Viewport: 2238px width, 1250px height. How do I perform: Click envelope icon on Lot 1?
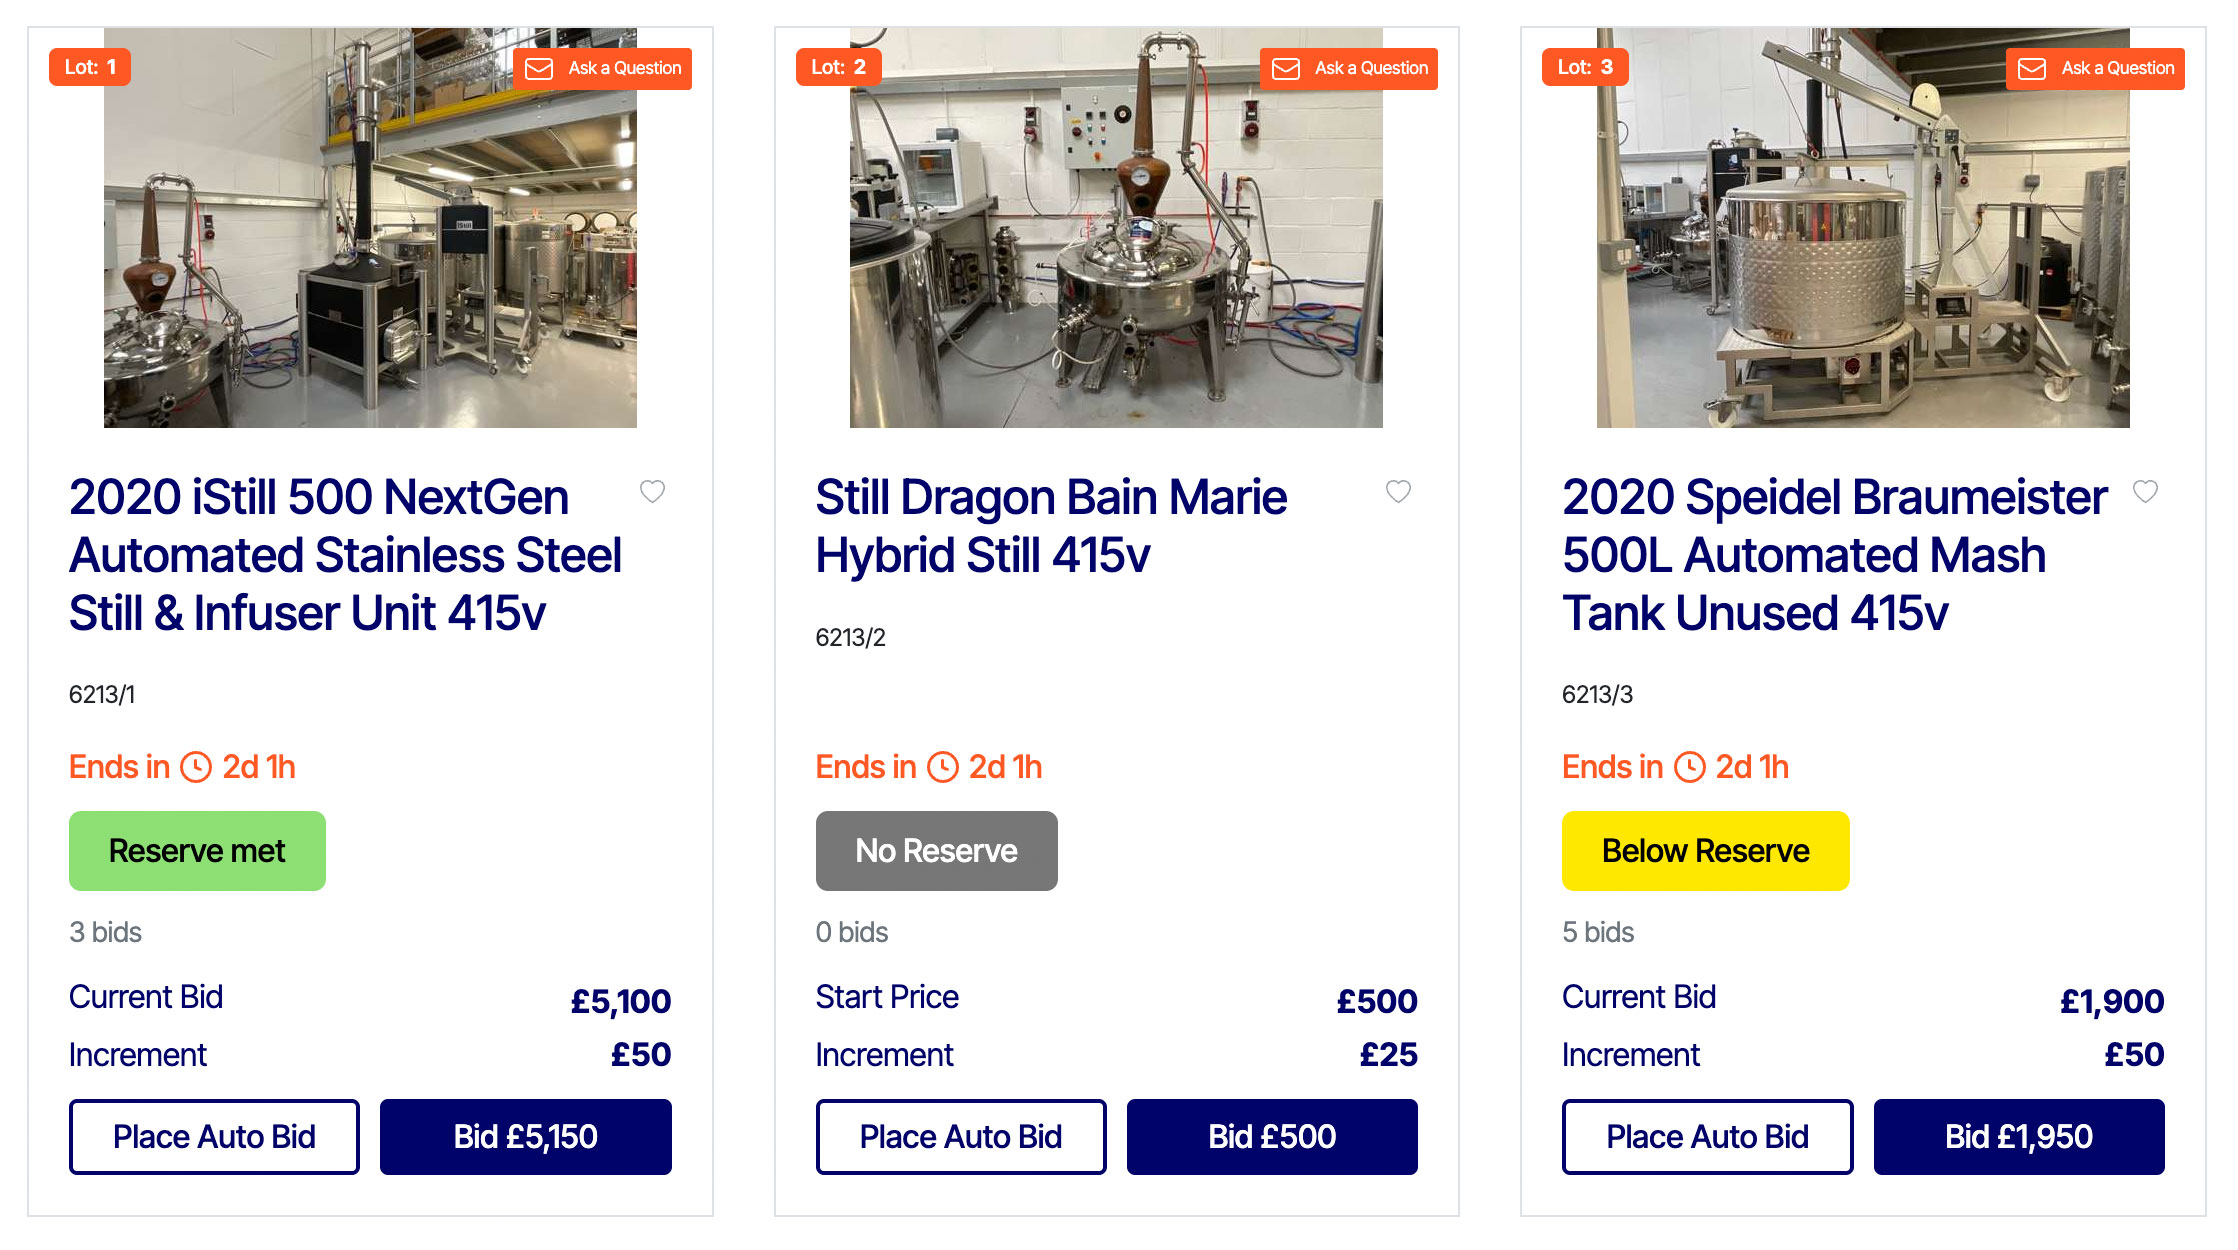(x=539, y=68)
